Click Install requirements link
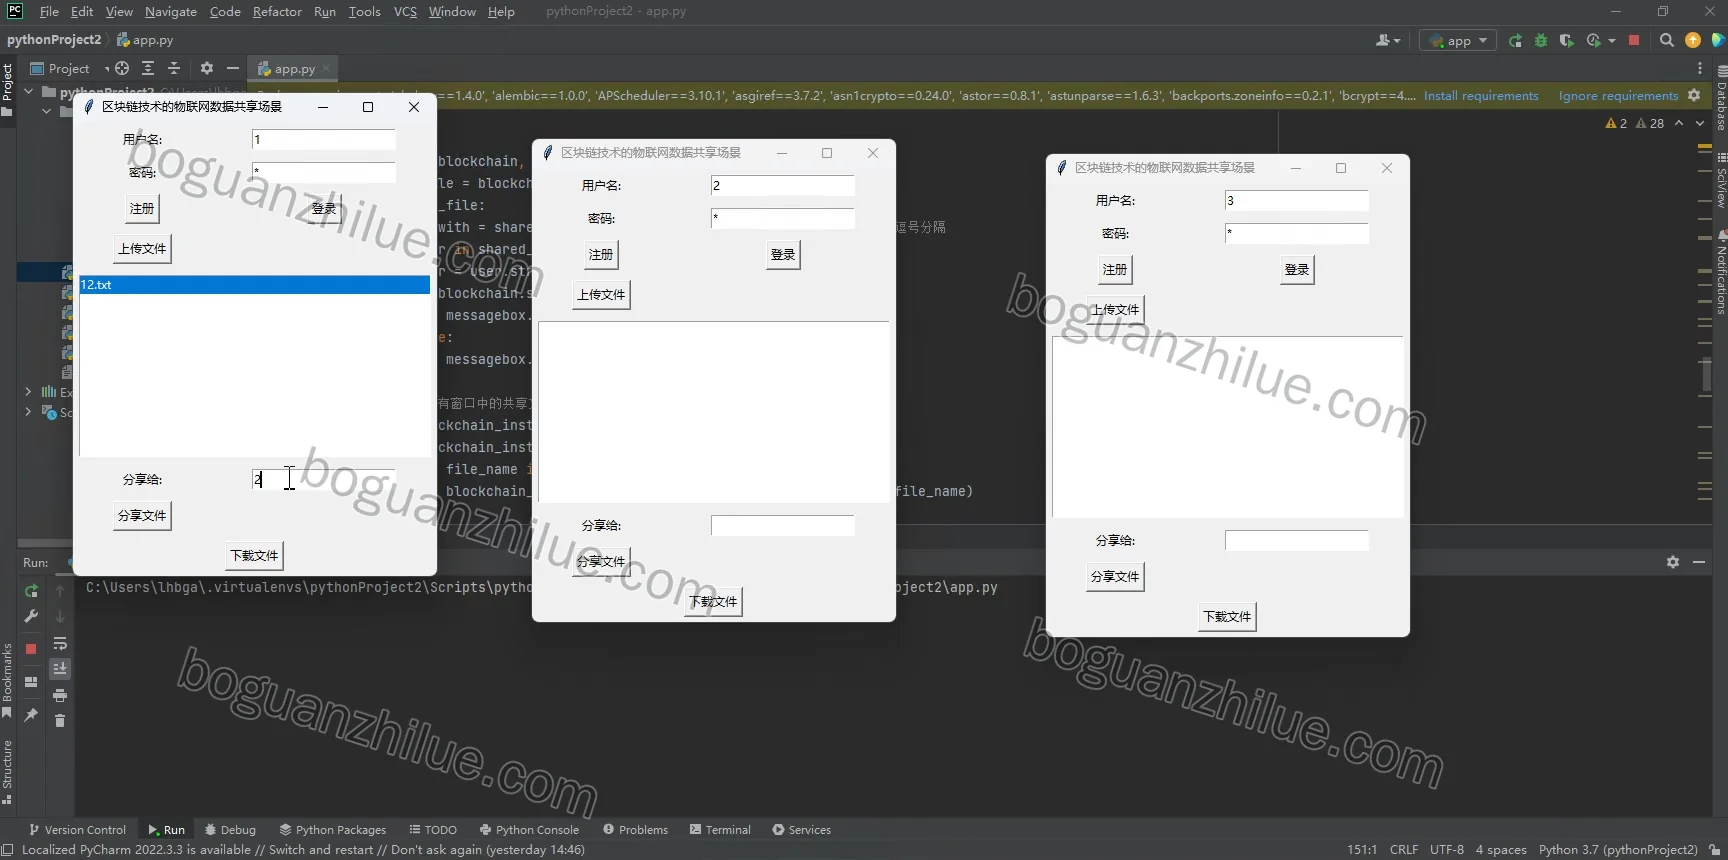This screenshot has width=1728, height=860. pos(1481,96)
